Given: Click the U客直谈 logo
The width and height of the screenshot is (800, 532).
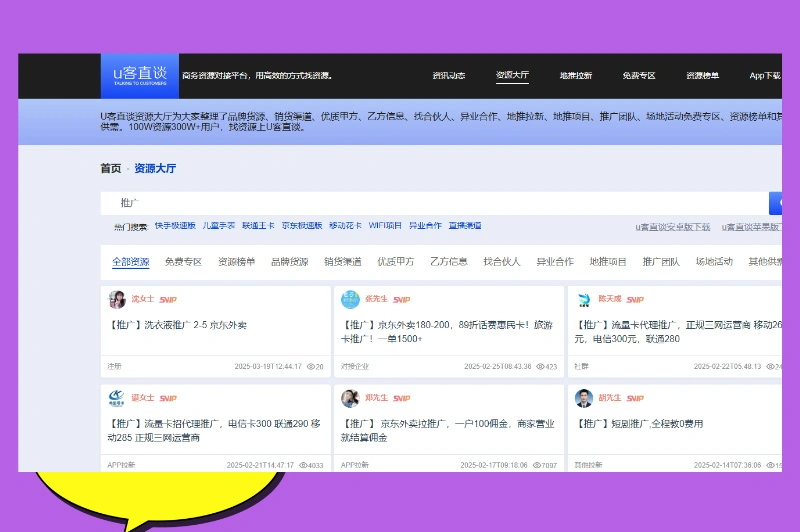Looking at the screenshot, I should pos(140,76).
